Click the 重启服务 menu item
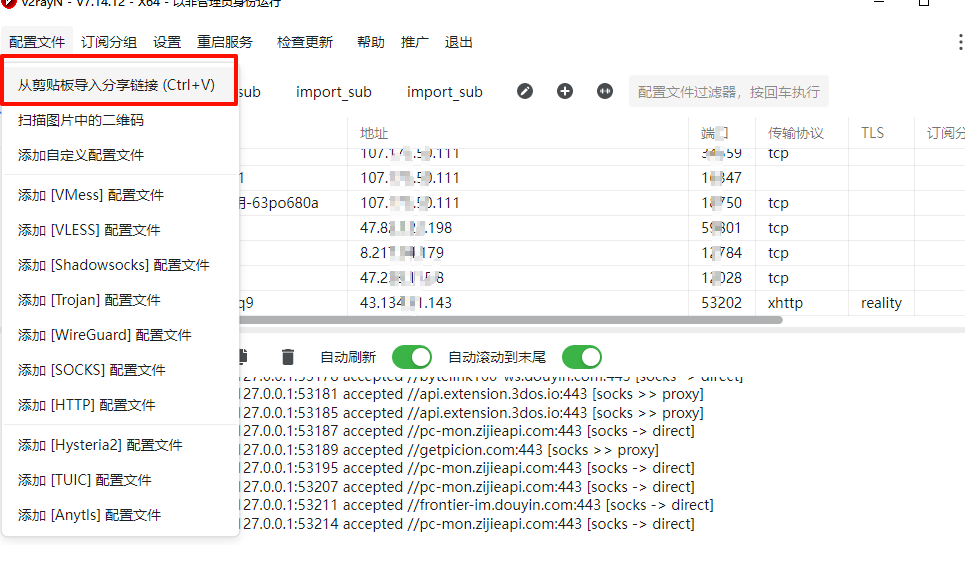Viewport: 965px width, 571px height. pos(225,42)
